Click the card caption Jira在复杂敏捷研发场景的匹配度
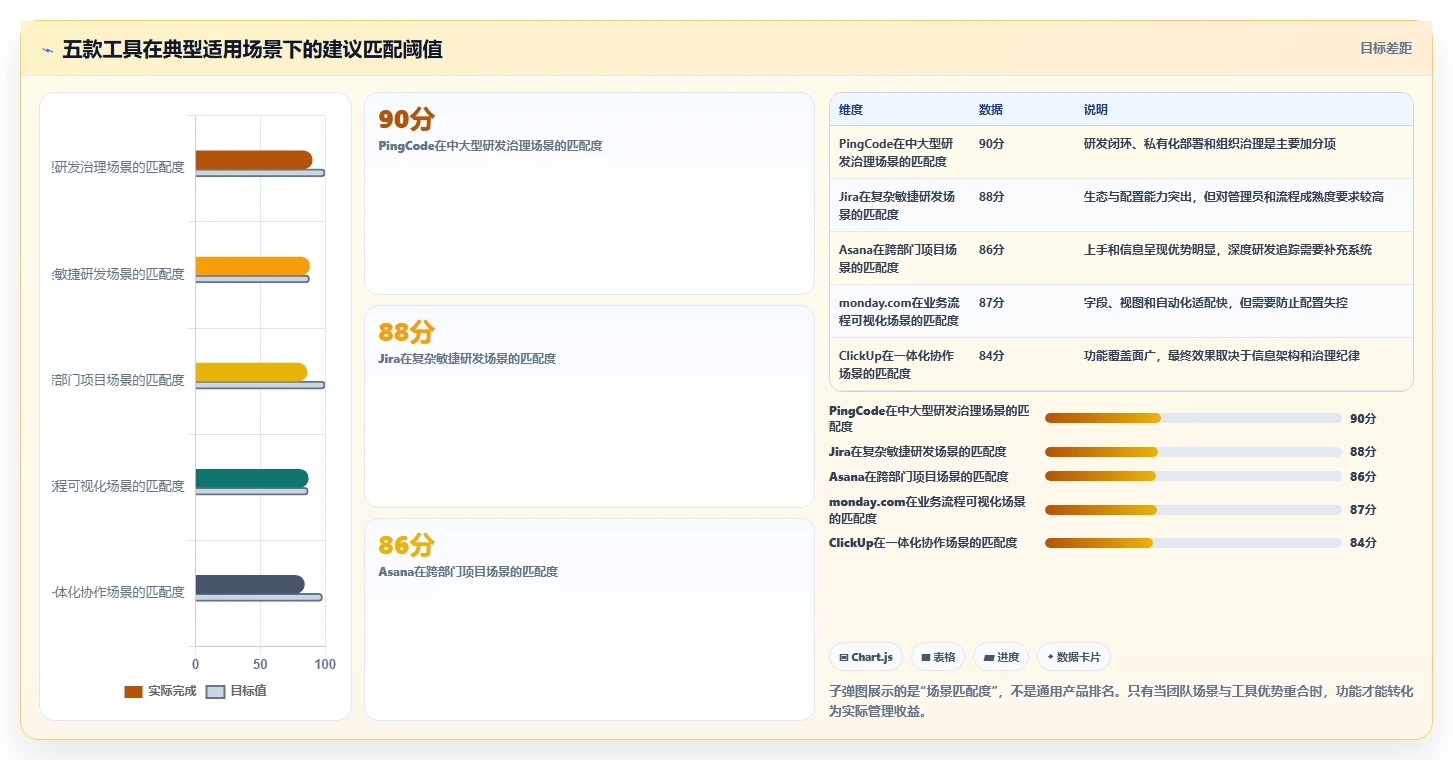This screenshot has height=760, width=1453. pos(467,358)
